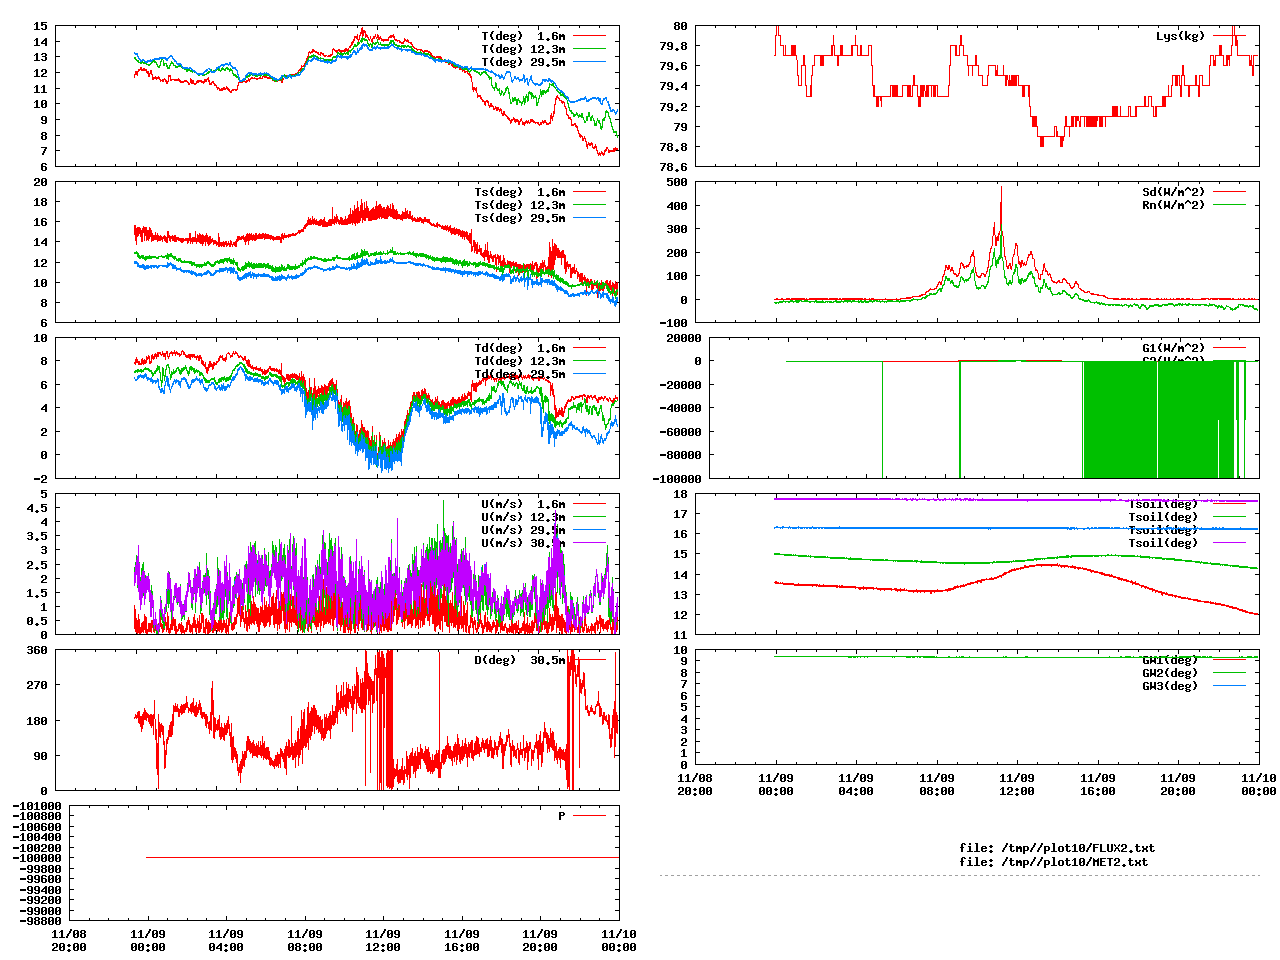Click the red line sample beside 'Lys(kg)'

pos(1230,36)
